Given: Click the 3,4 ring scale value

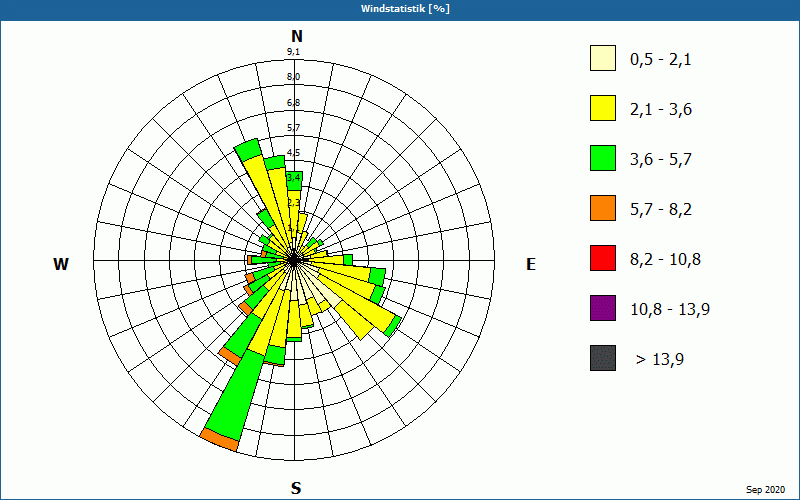Looking at the screenshot, I should (x=293, y=178).
